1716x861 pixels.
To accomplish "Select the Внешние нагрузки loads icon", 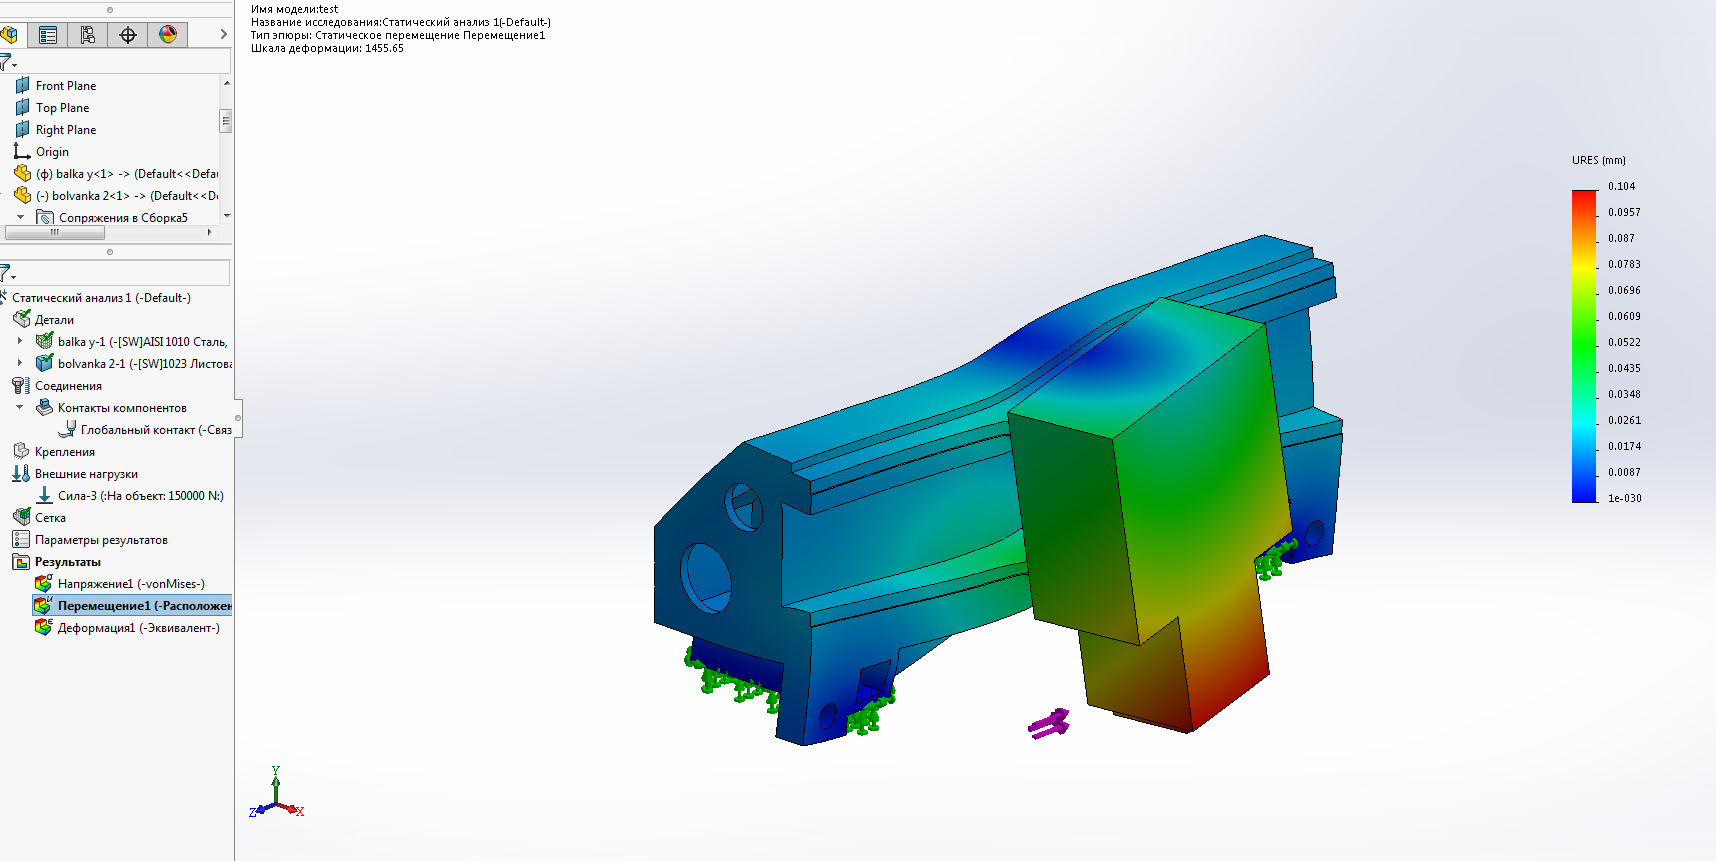I will pos(21,473).
